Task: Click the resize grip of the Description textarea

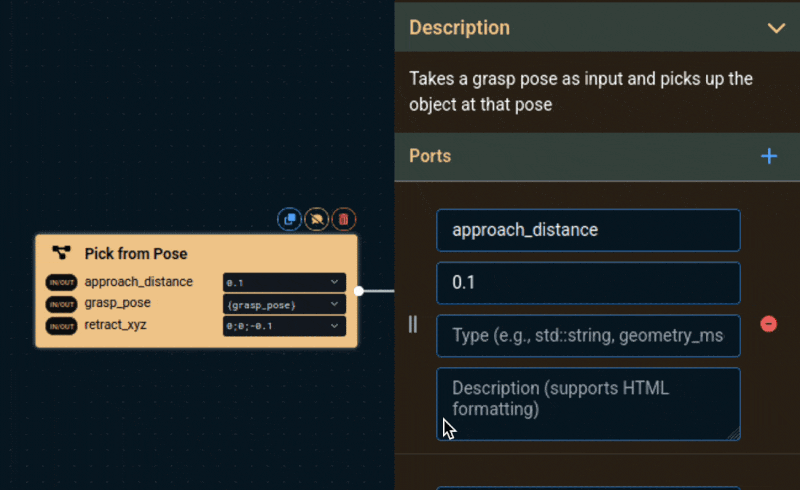Action: pyautogui.click(x=734, y=434)
